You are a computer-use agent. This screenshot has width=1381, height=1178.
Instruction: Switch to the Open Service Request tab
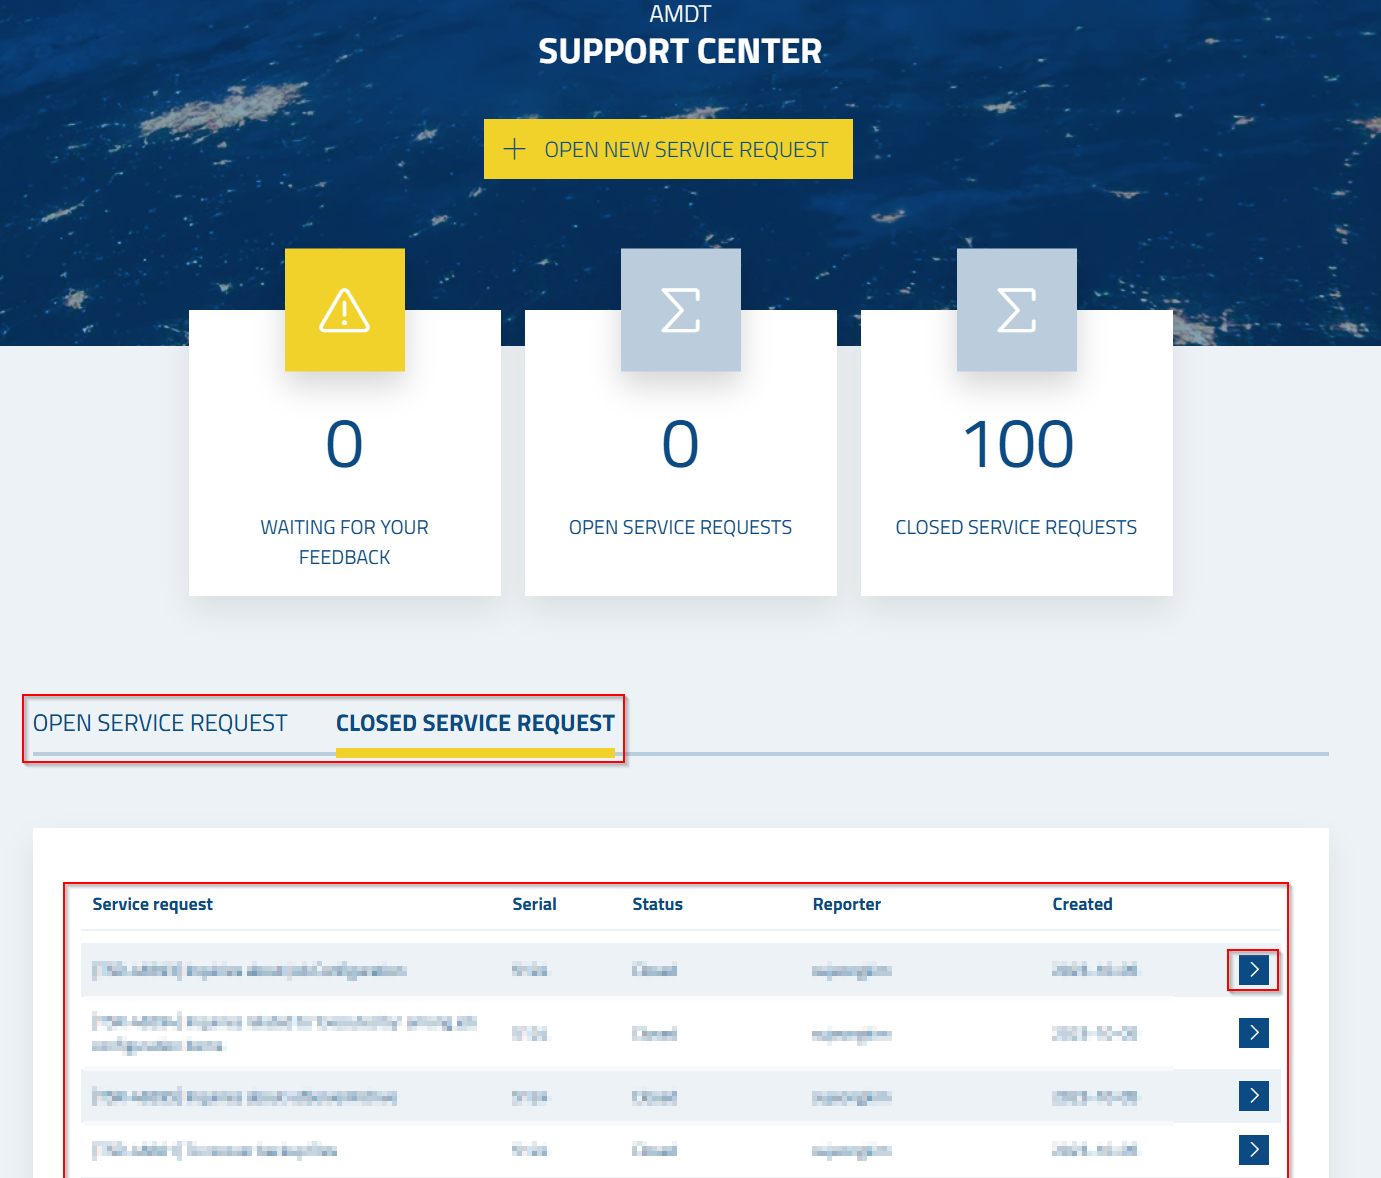160,723
